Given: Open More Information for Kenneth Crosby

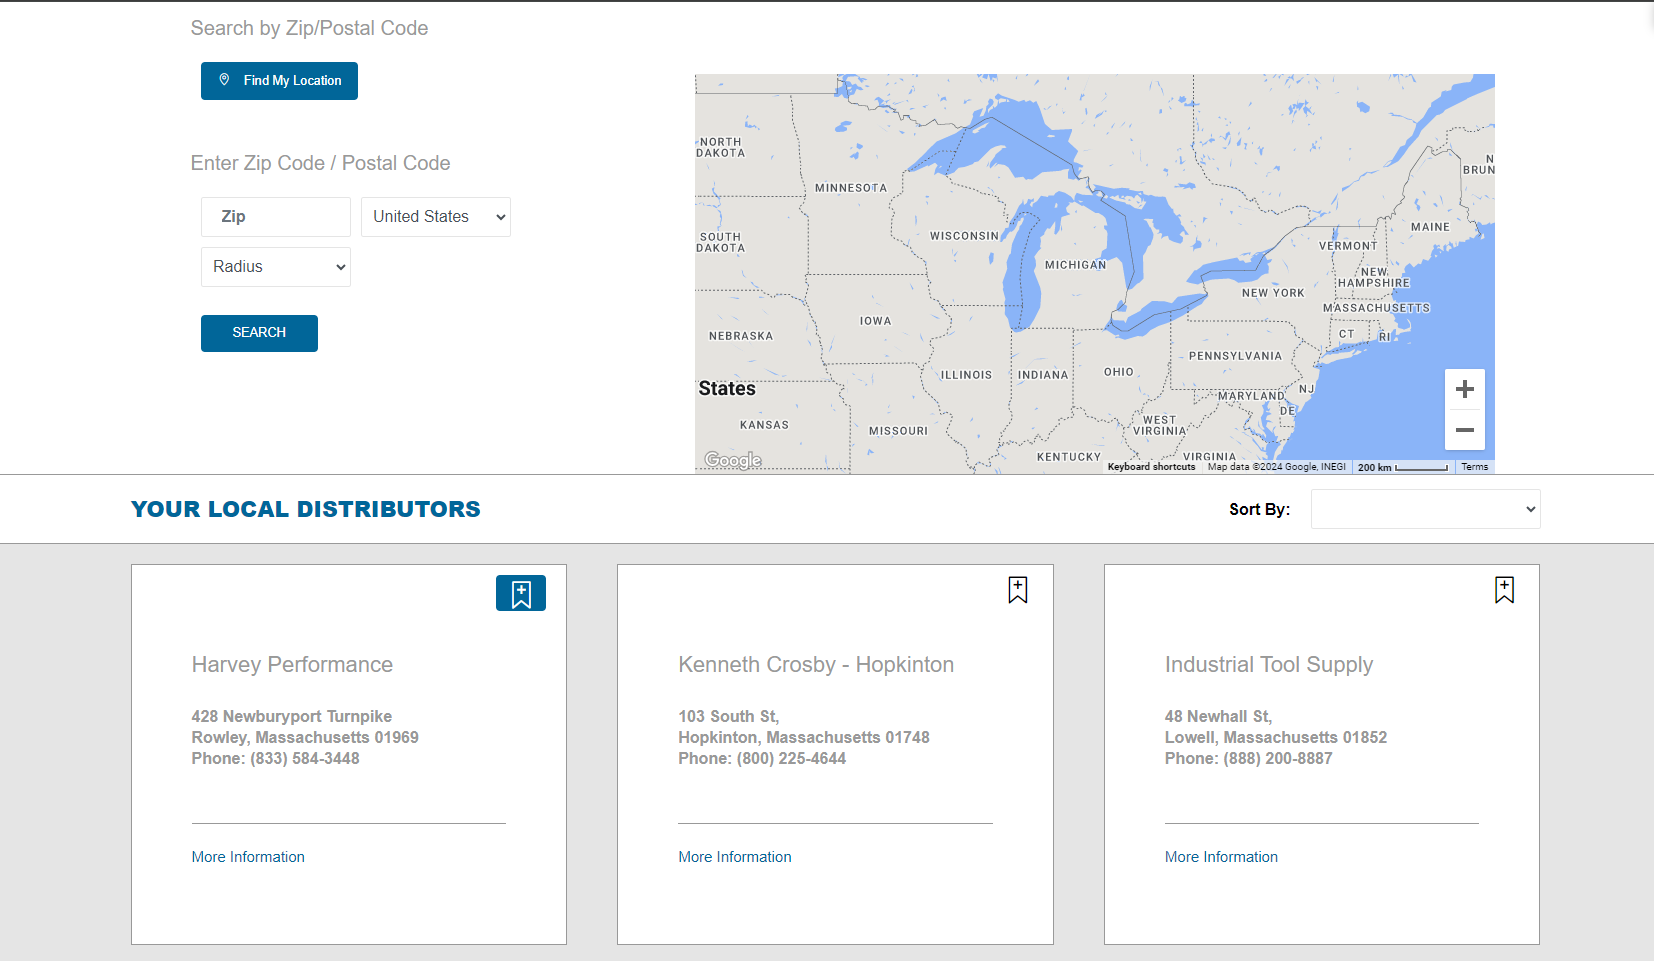Looking at the screenshot, I should tap(735, 857).
